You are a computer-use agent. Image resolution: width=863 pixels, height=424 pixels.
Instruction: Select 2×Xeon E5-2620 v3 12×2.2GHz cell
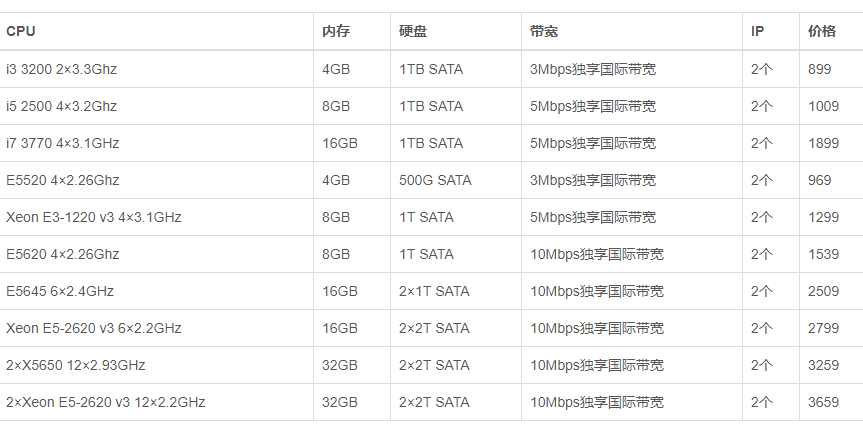pos(106,402)
